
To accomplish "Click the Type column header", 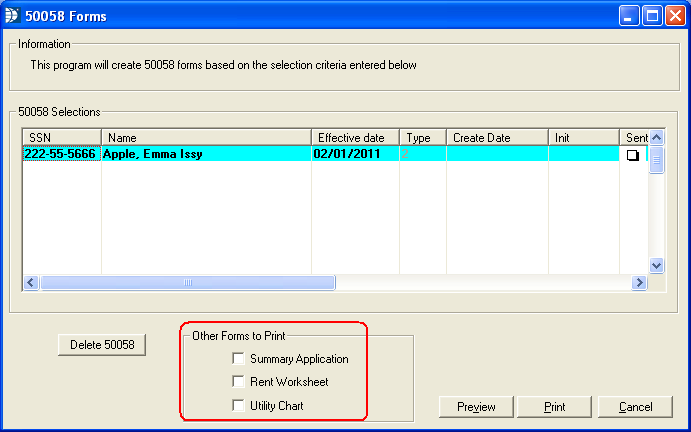I will click(422, 137).
